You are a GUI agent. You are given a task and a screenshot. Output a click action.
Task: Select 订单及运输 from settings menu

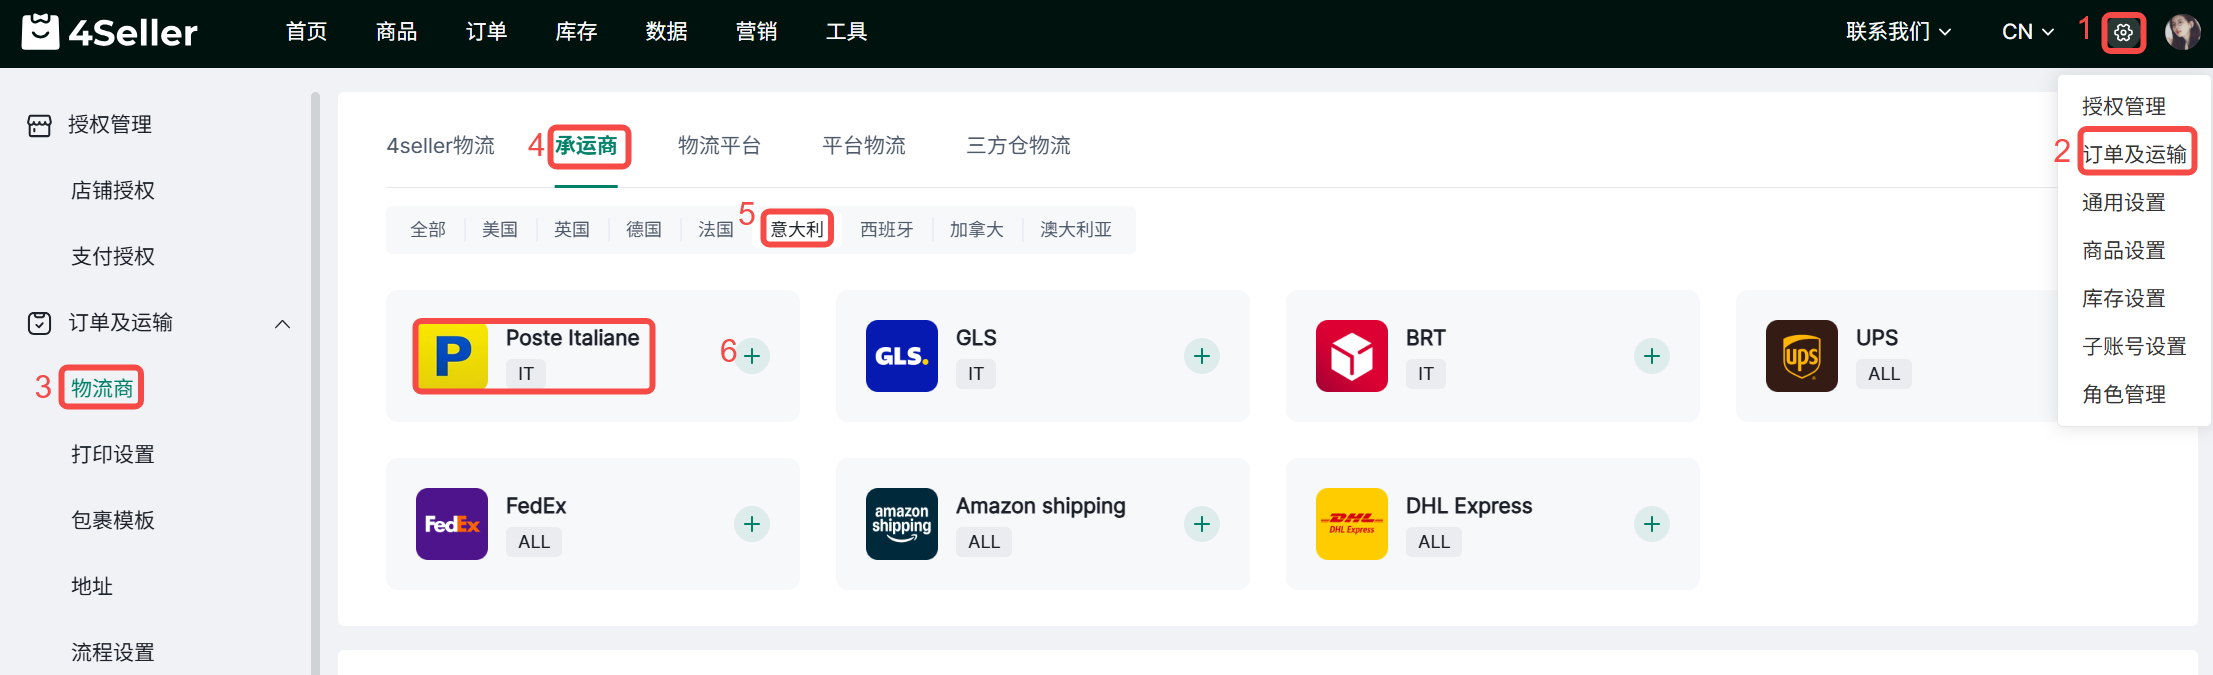point(2134,154)
